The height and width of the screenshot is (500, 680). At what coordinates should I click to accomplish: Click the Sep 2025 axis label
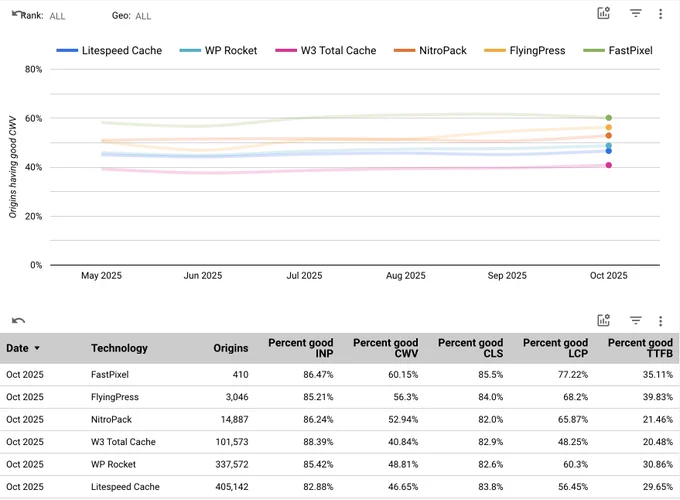coord(507,276)
